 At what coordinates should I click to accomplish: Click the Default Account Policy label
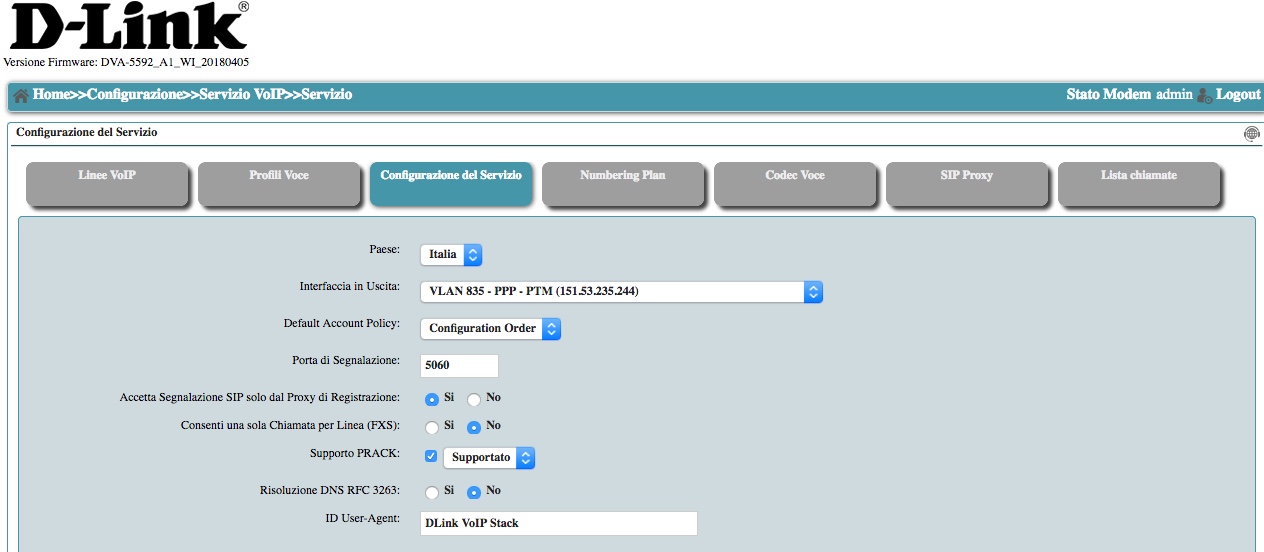point(342,324)
